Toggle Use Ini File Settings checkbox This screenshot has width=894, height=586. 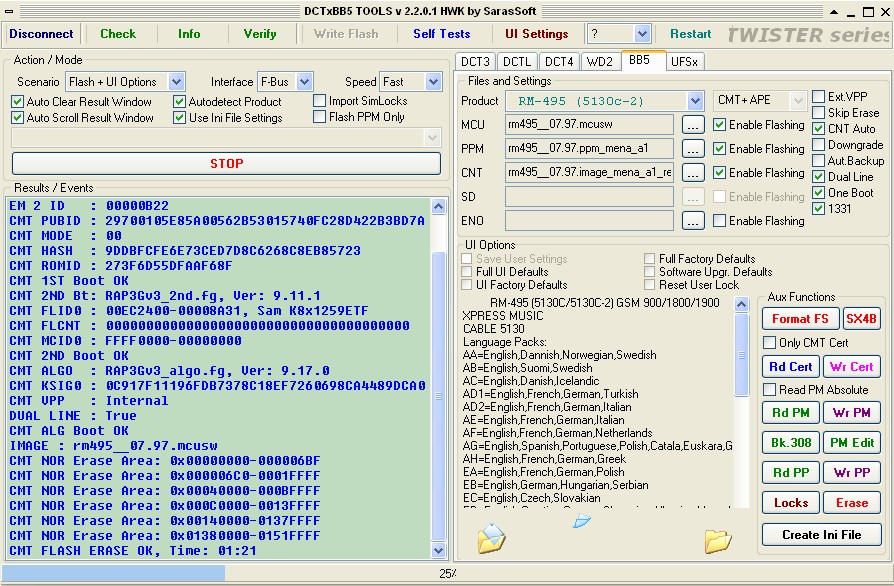[180, 118]
